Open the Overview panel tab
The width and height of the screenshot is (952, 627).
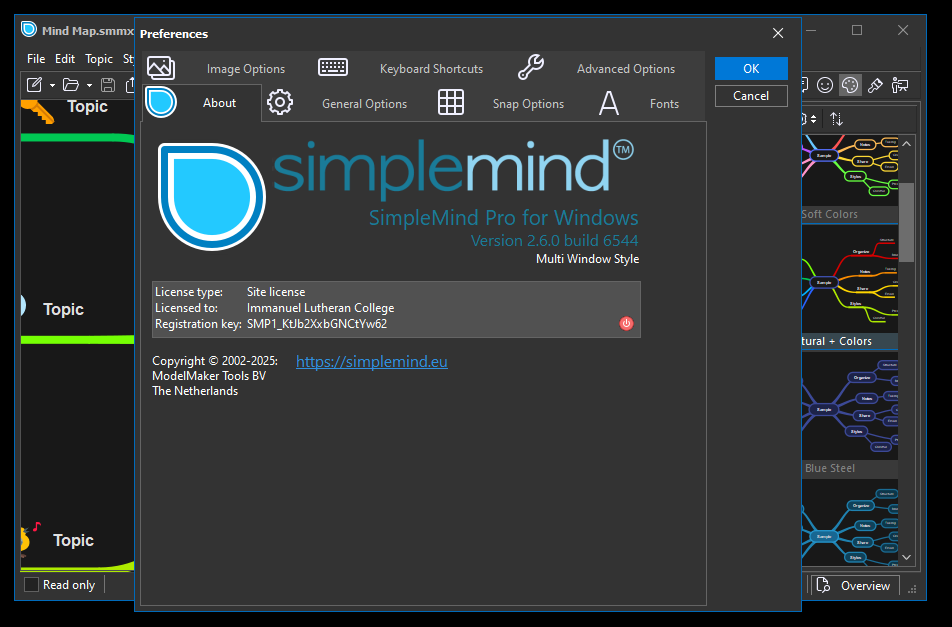pos(855,586)
